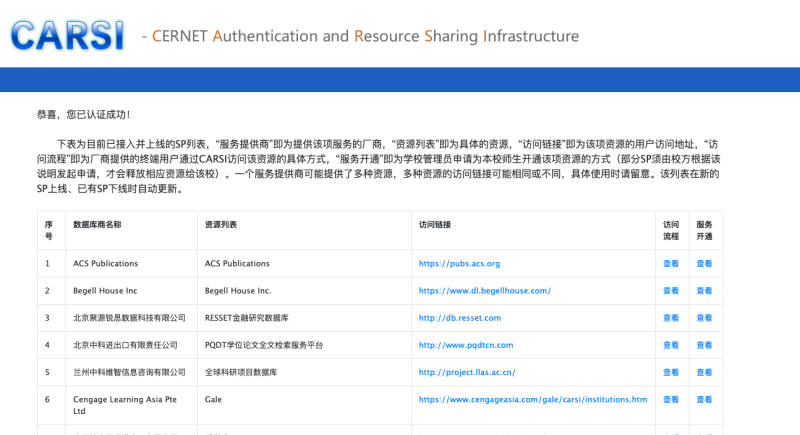
Task: View 访问流程 for Gale row
Action: [x=671, y=399]
